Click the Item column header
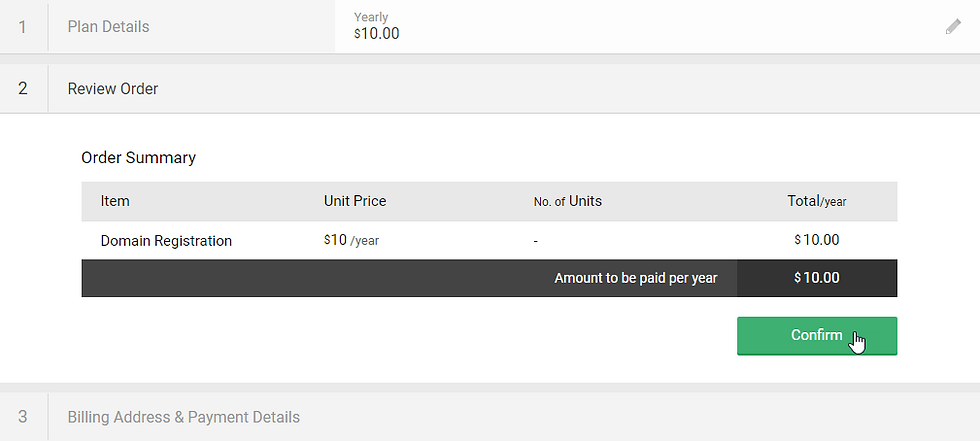980x441 pixels. (115, 201)
